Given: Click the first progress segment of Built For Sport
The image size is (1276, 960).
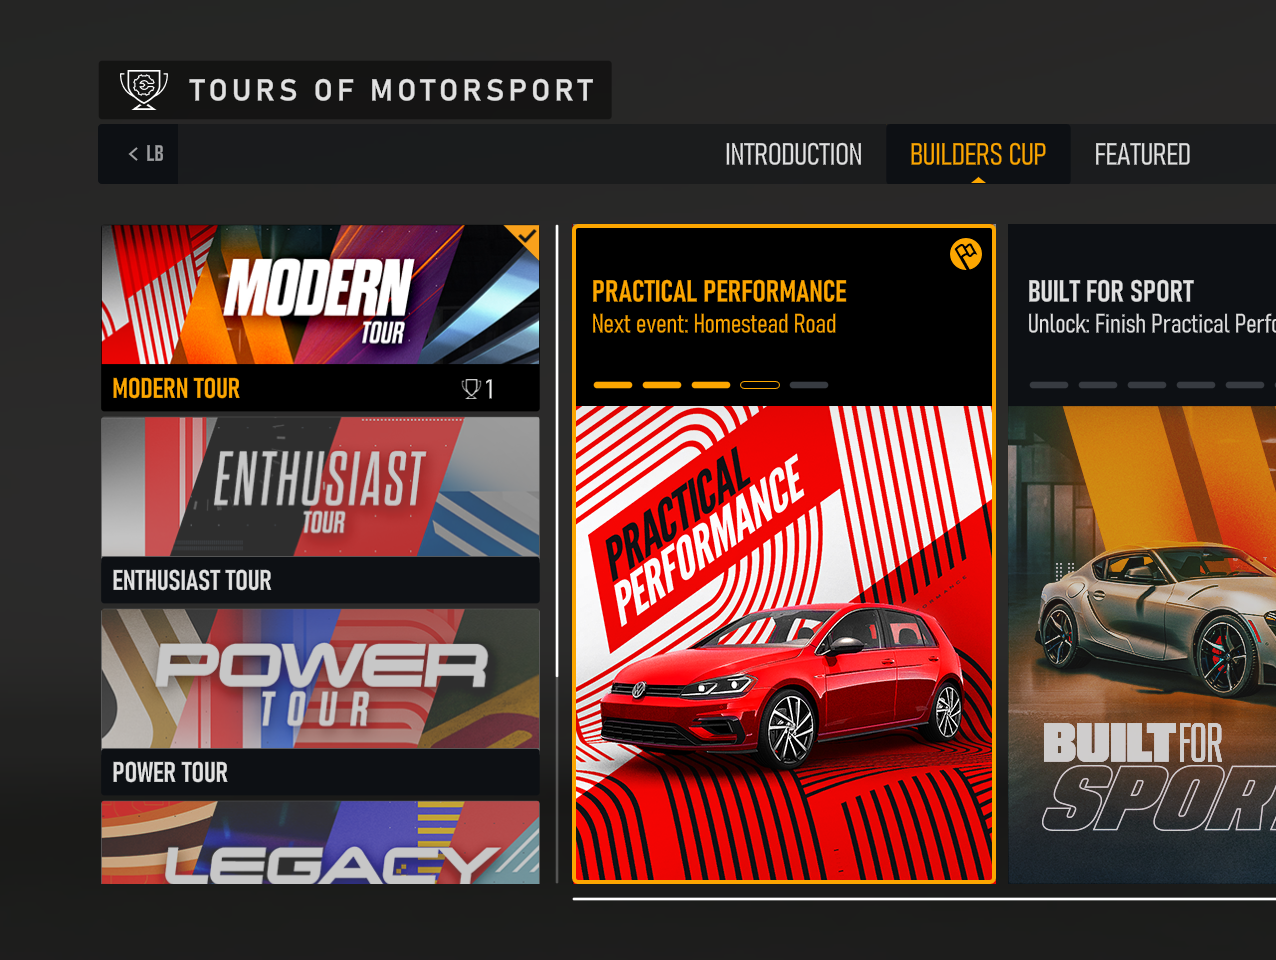Looking at the screenshot, I should (x=1049, y=385).
